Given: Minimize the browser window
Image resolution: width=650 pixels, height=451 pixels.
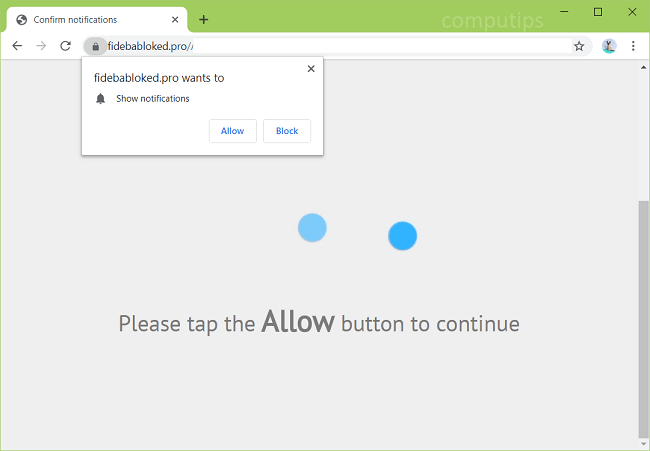Looking at the screenshot, I should 564,12.
